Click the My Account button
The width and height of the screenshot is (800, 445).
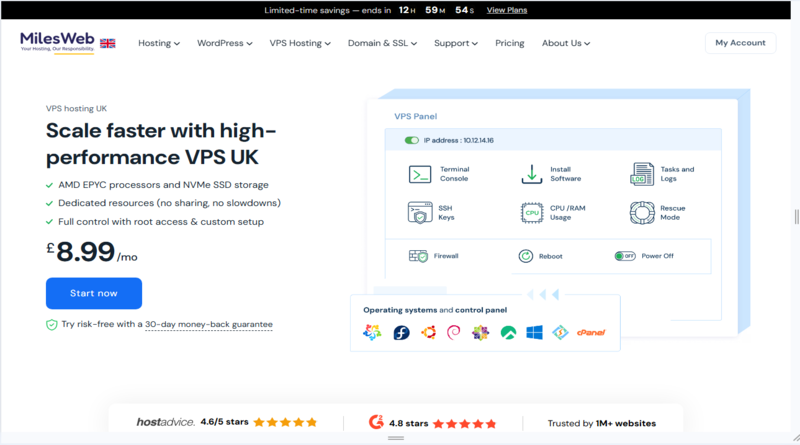(x=740, y=43)
